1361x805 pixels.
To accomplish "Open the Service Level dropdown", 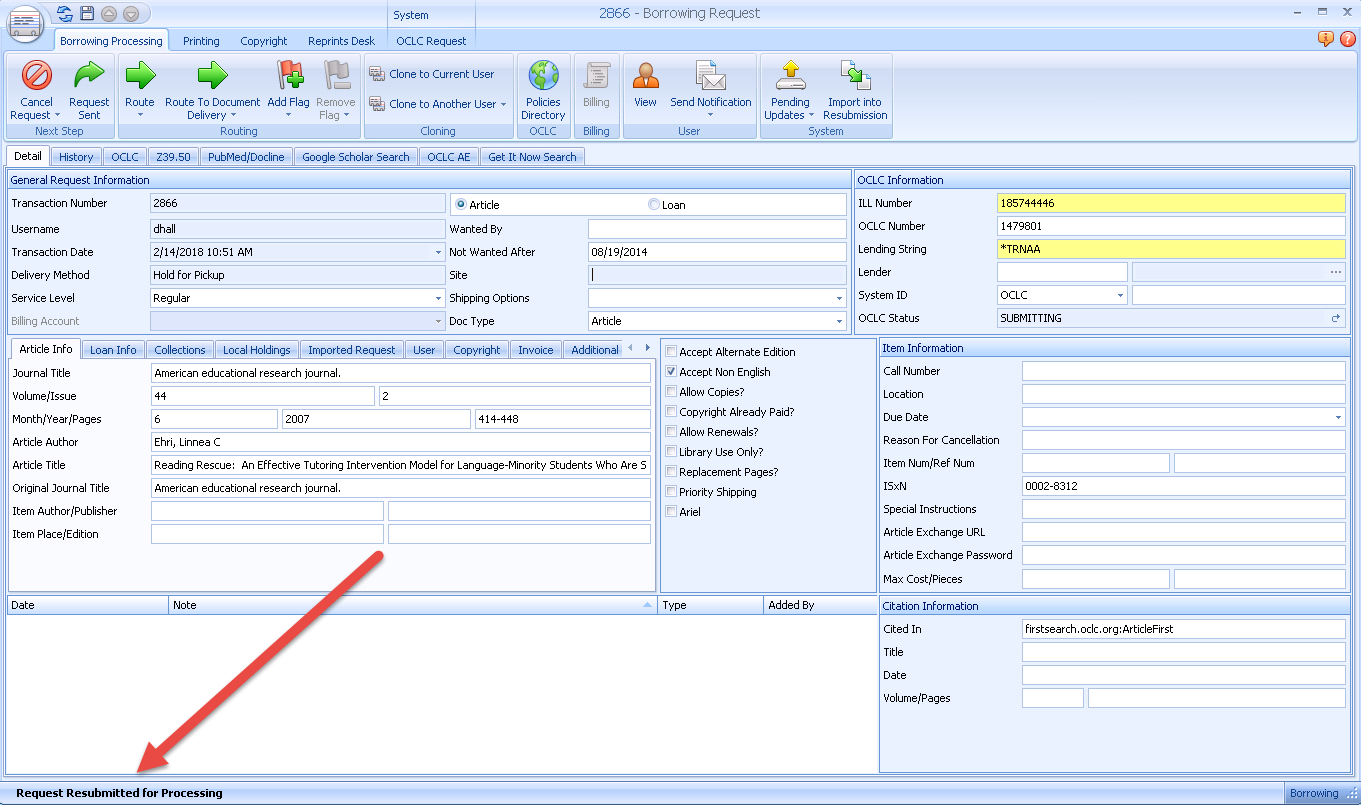I will point(438,298).
